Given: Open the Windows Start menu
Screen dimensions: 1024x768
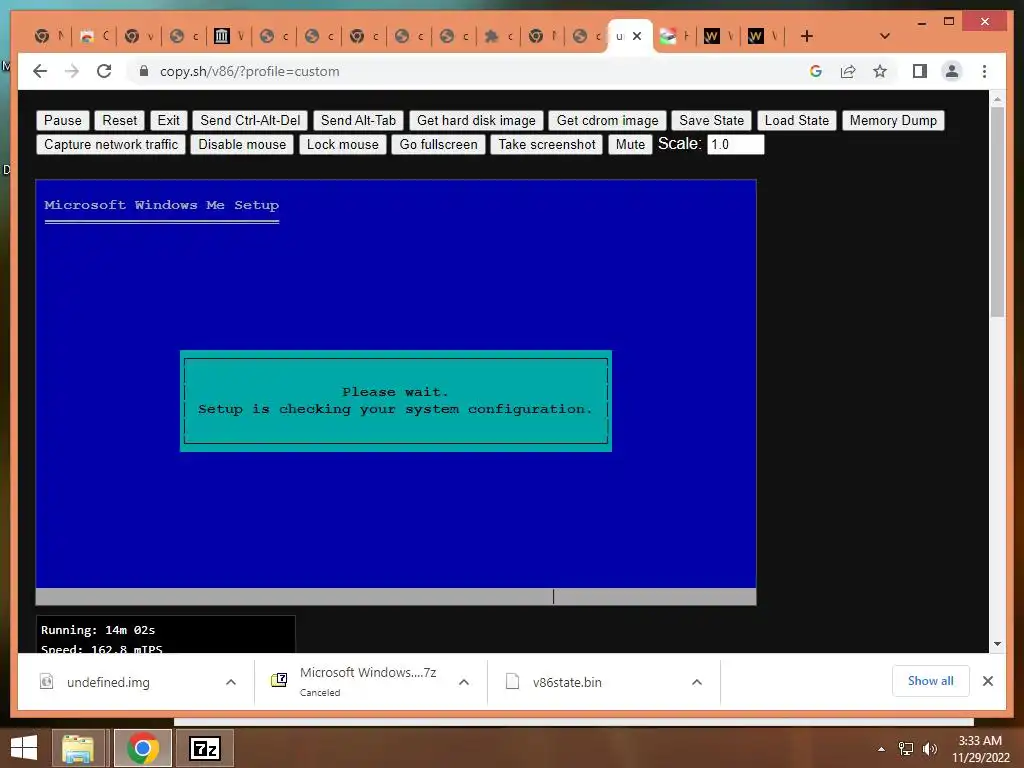Looking at the screenshot, I should [24, 748].
